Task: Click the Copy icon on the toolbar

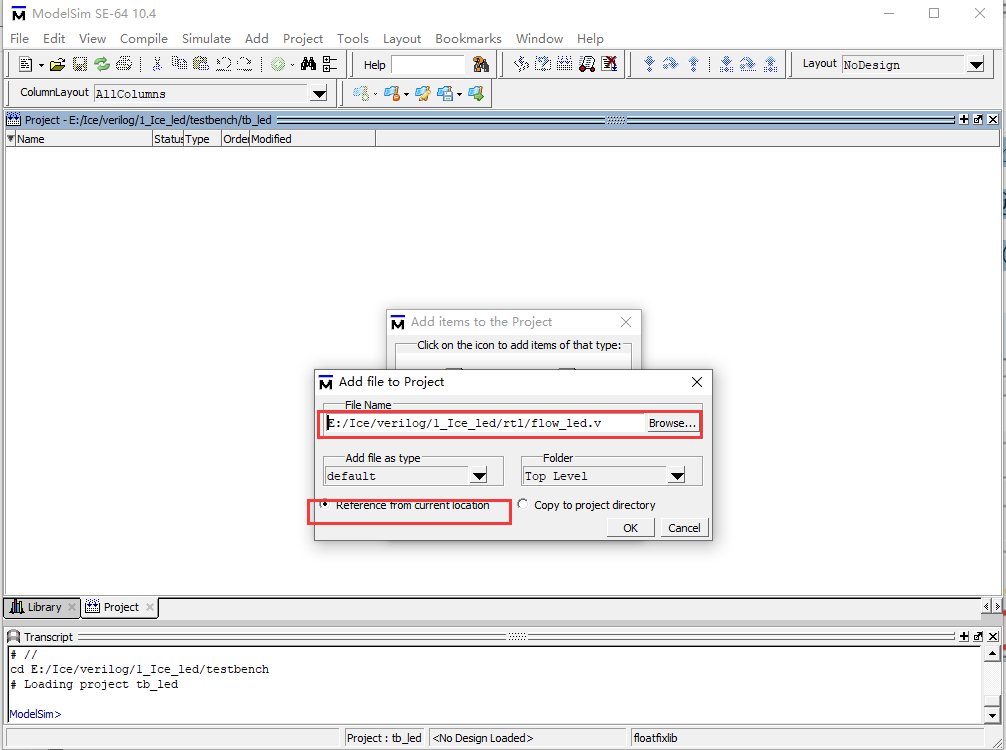Action: [181, 64]
